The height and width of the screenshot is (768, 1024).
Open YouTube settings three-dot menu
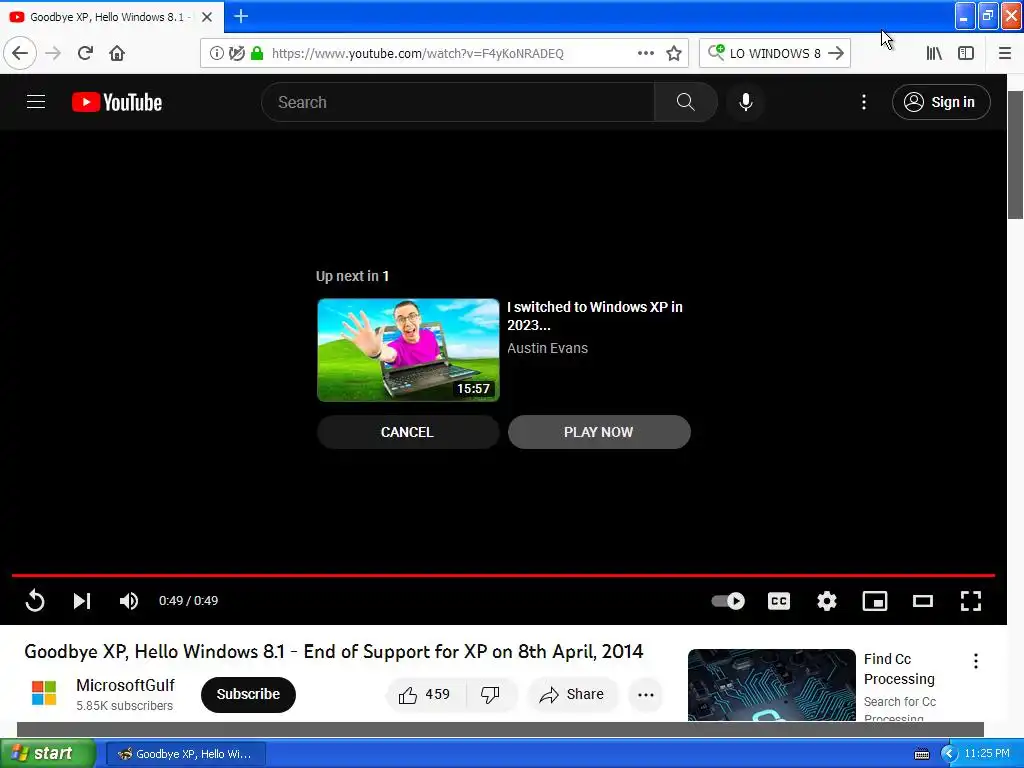[863, 102]
